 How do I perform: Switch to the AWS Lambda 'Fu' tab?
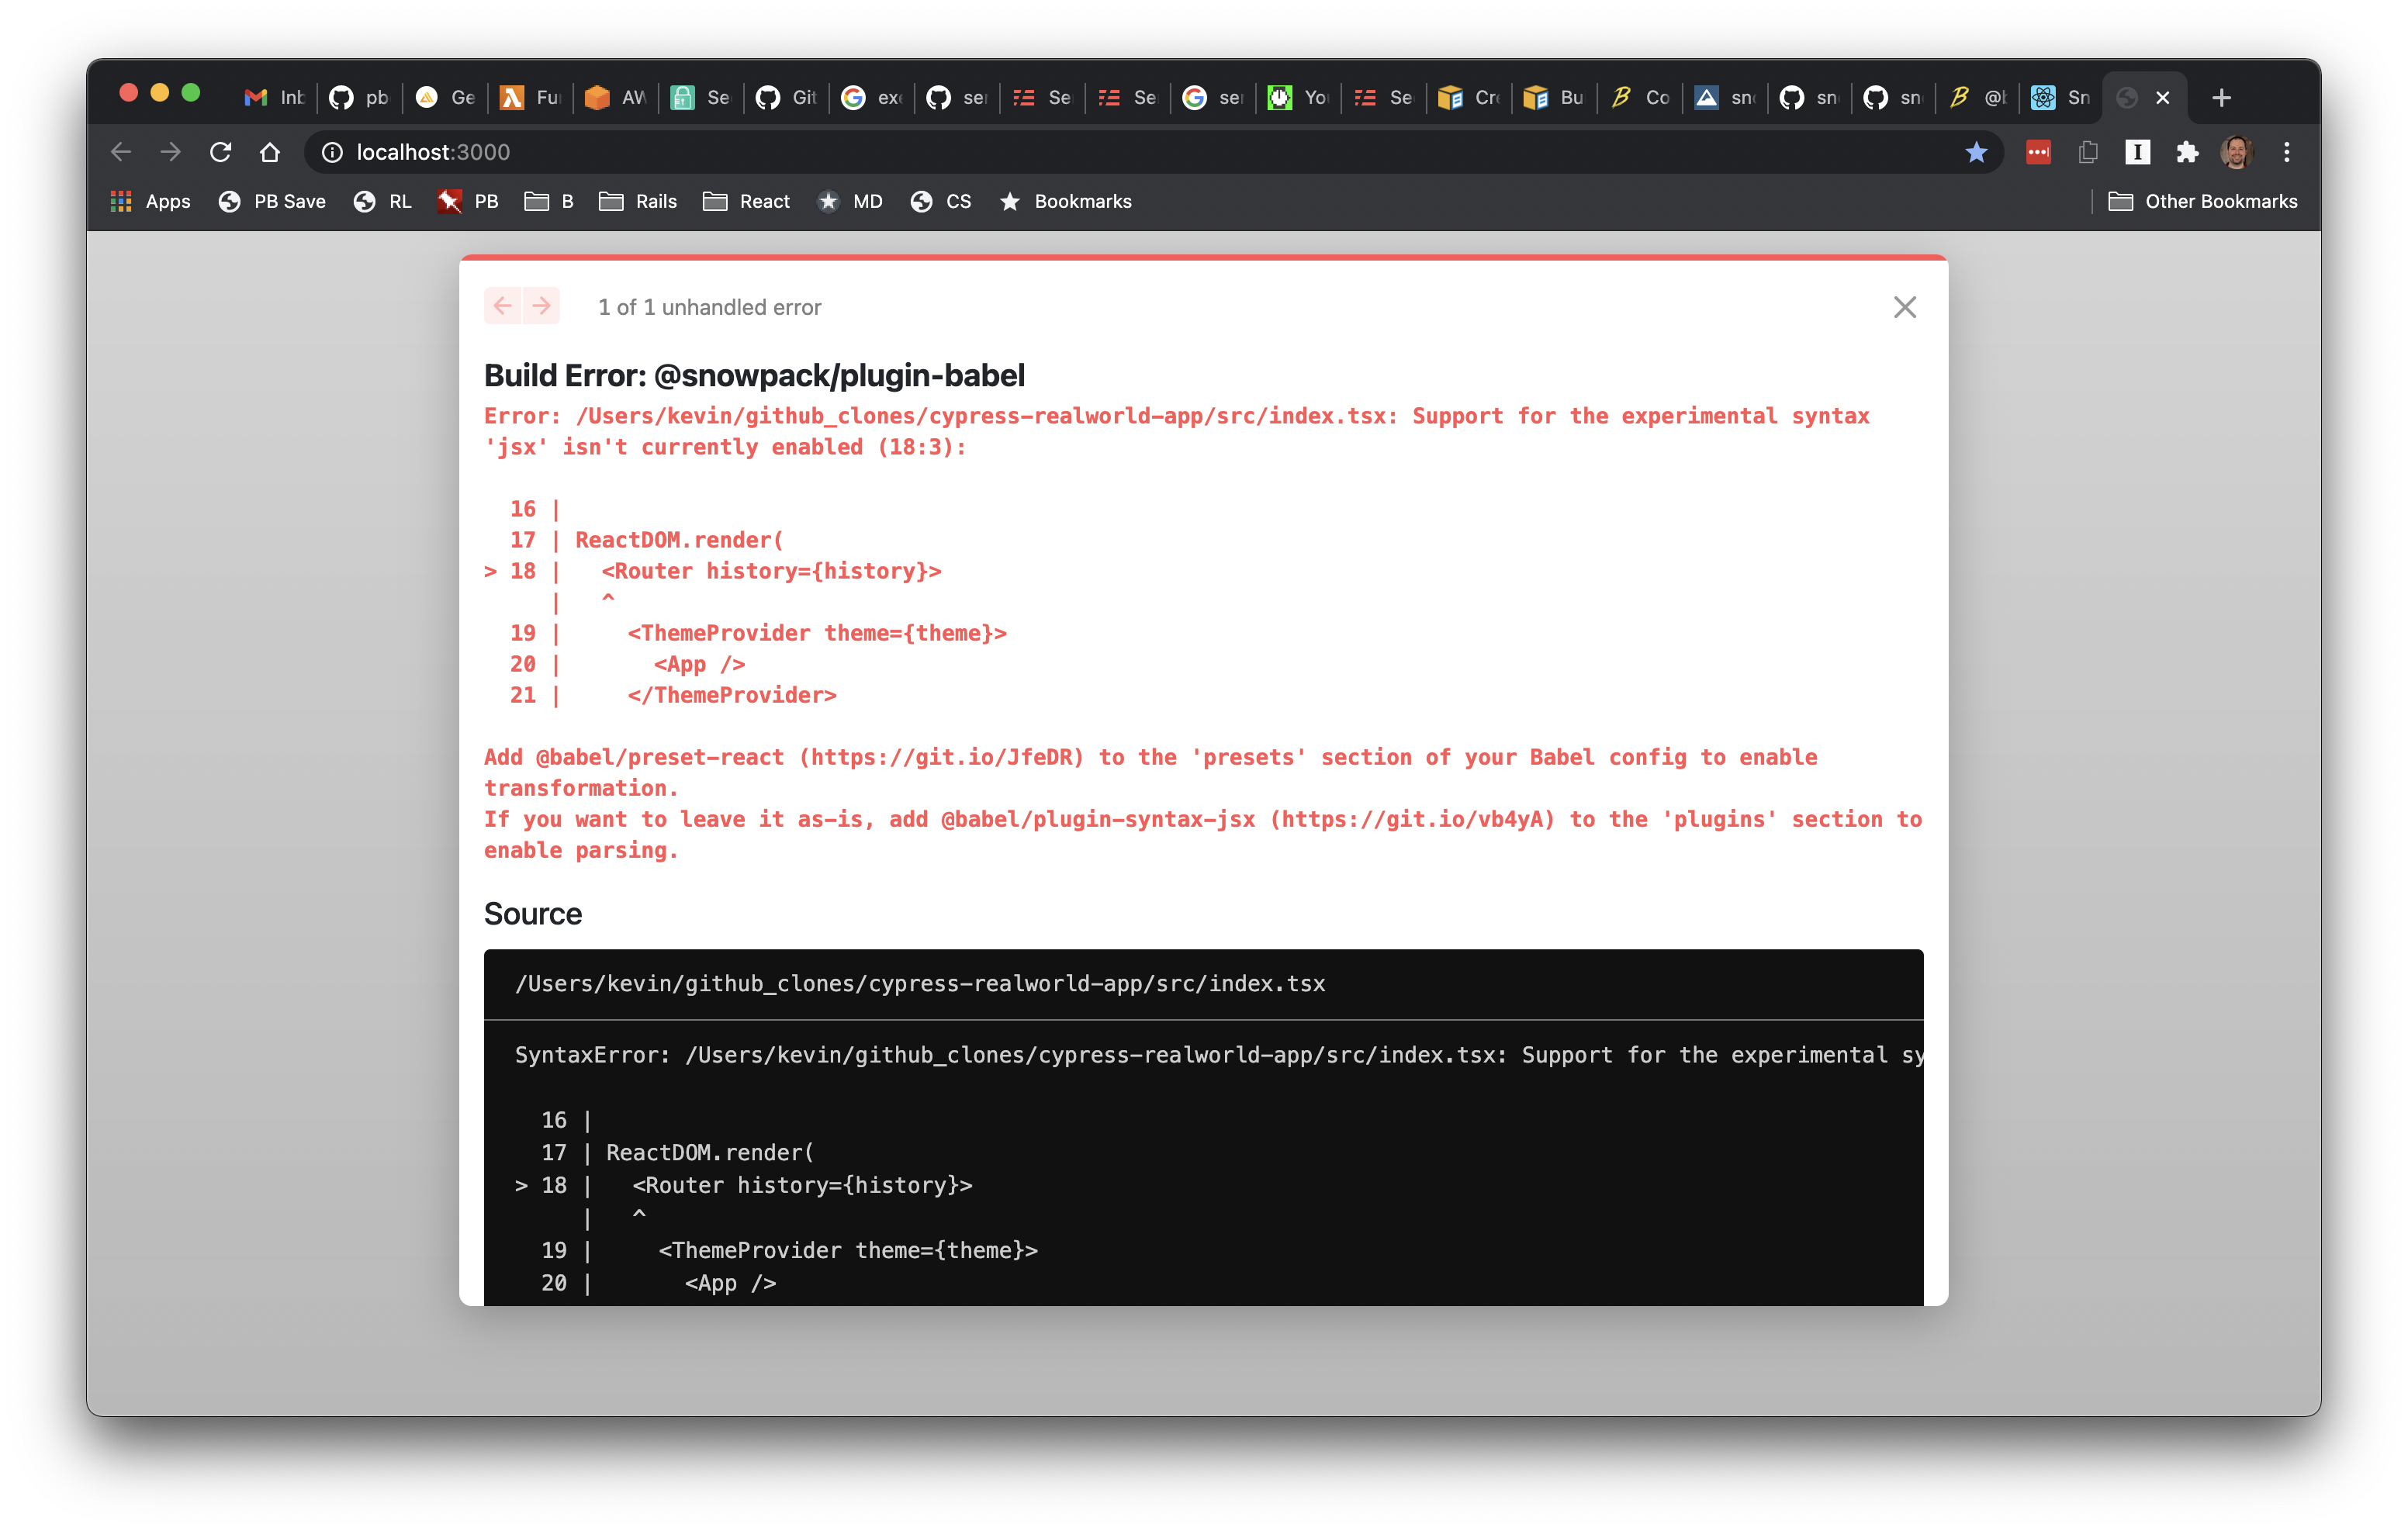530,97
